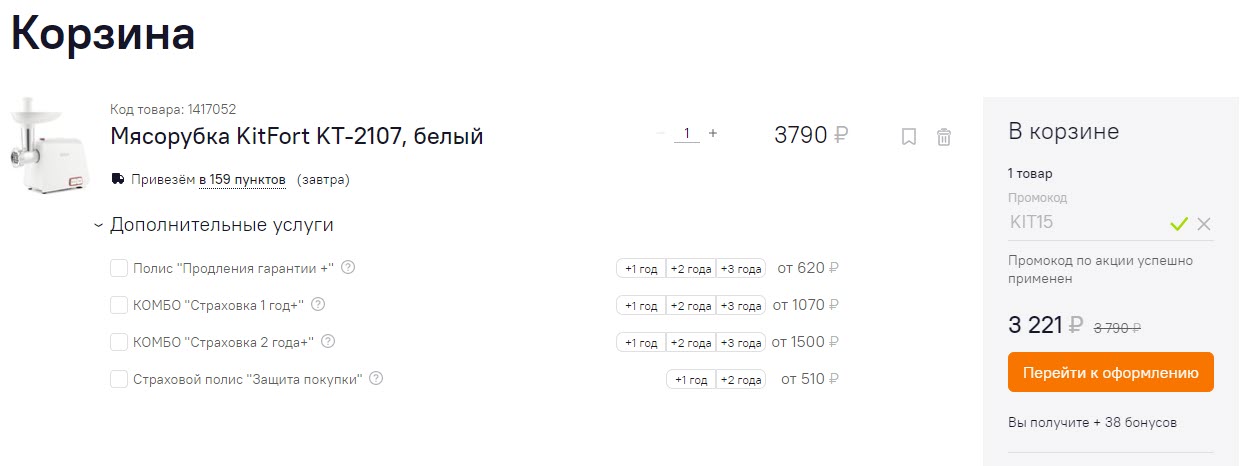The image size is (1243, 466).
Task: Enable the "Продления гарантии +" policy checkbox
Action: [x=119, y=268]
